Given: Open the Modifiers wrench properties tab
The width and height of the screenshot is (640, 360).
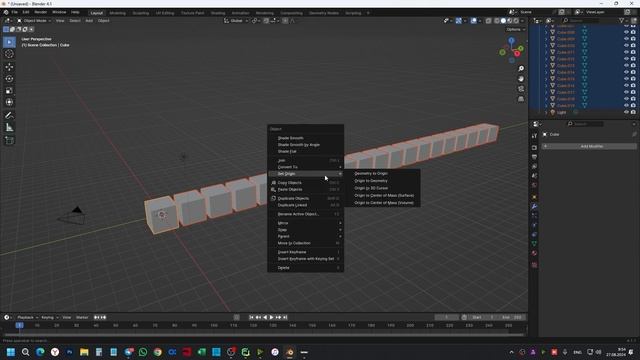Looking at the screenshot, I should click(x=534, y=207).
